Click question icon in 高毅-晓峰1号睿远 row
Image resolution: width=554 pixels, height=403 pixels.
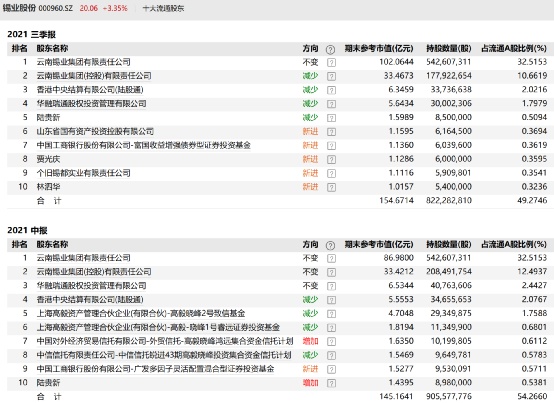331,328
